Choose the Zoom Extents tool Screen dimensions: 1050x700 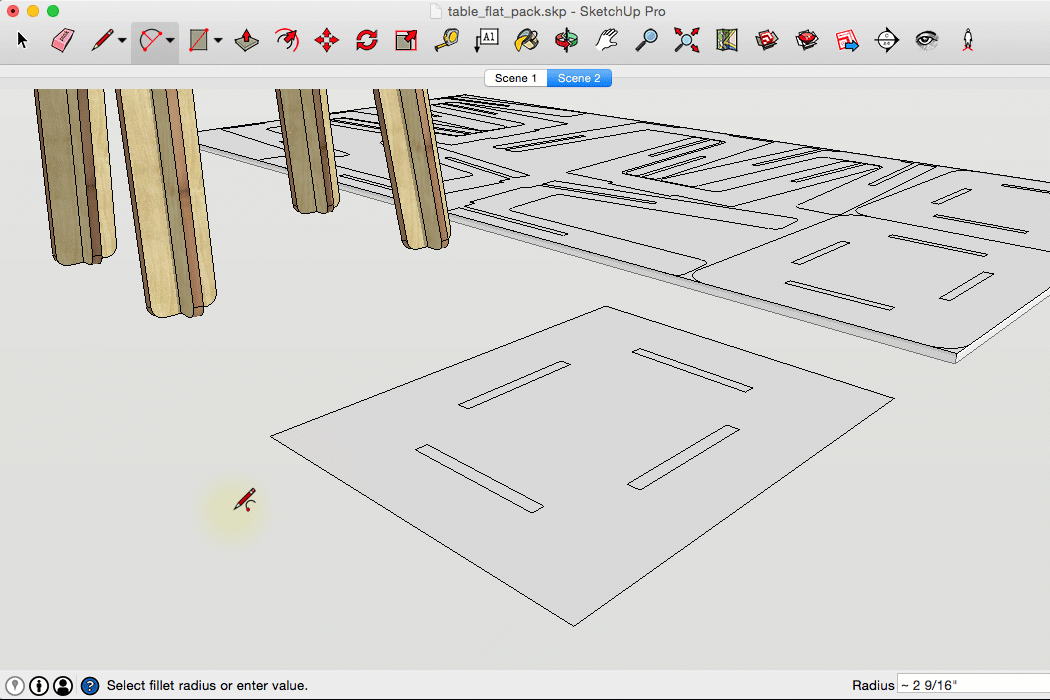(x=686, y=41)
